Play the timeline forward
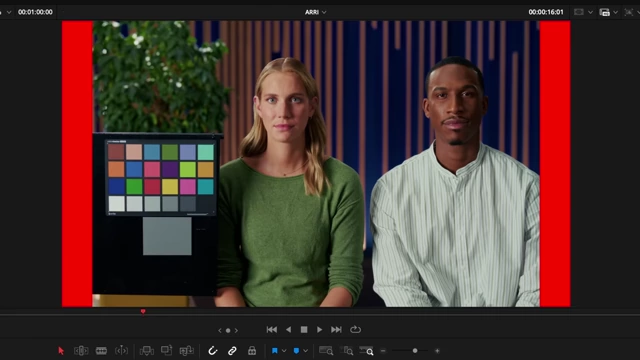 [x=319, y=329]
